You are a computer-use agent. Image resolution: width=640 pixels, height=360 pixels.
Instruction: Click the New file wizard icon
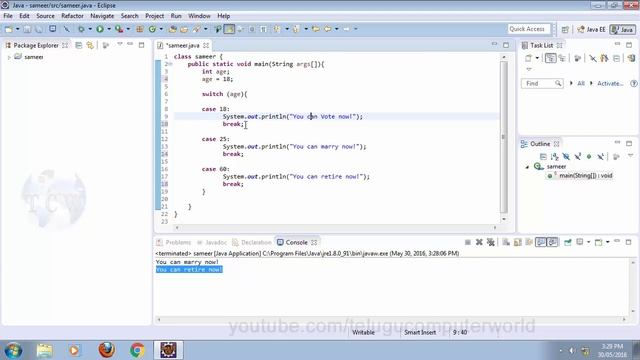tap(8, 29)
